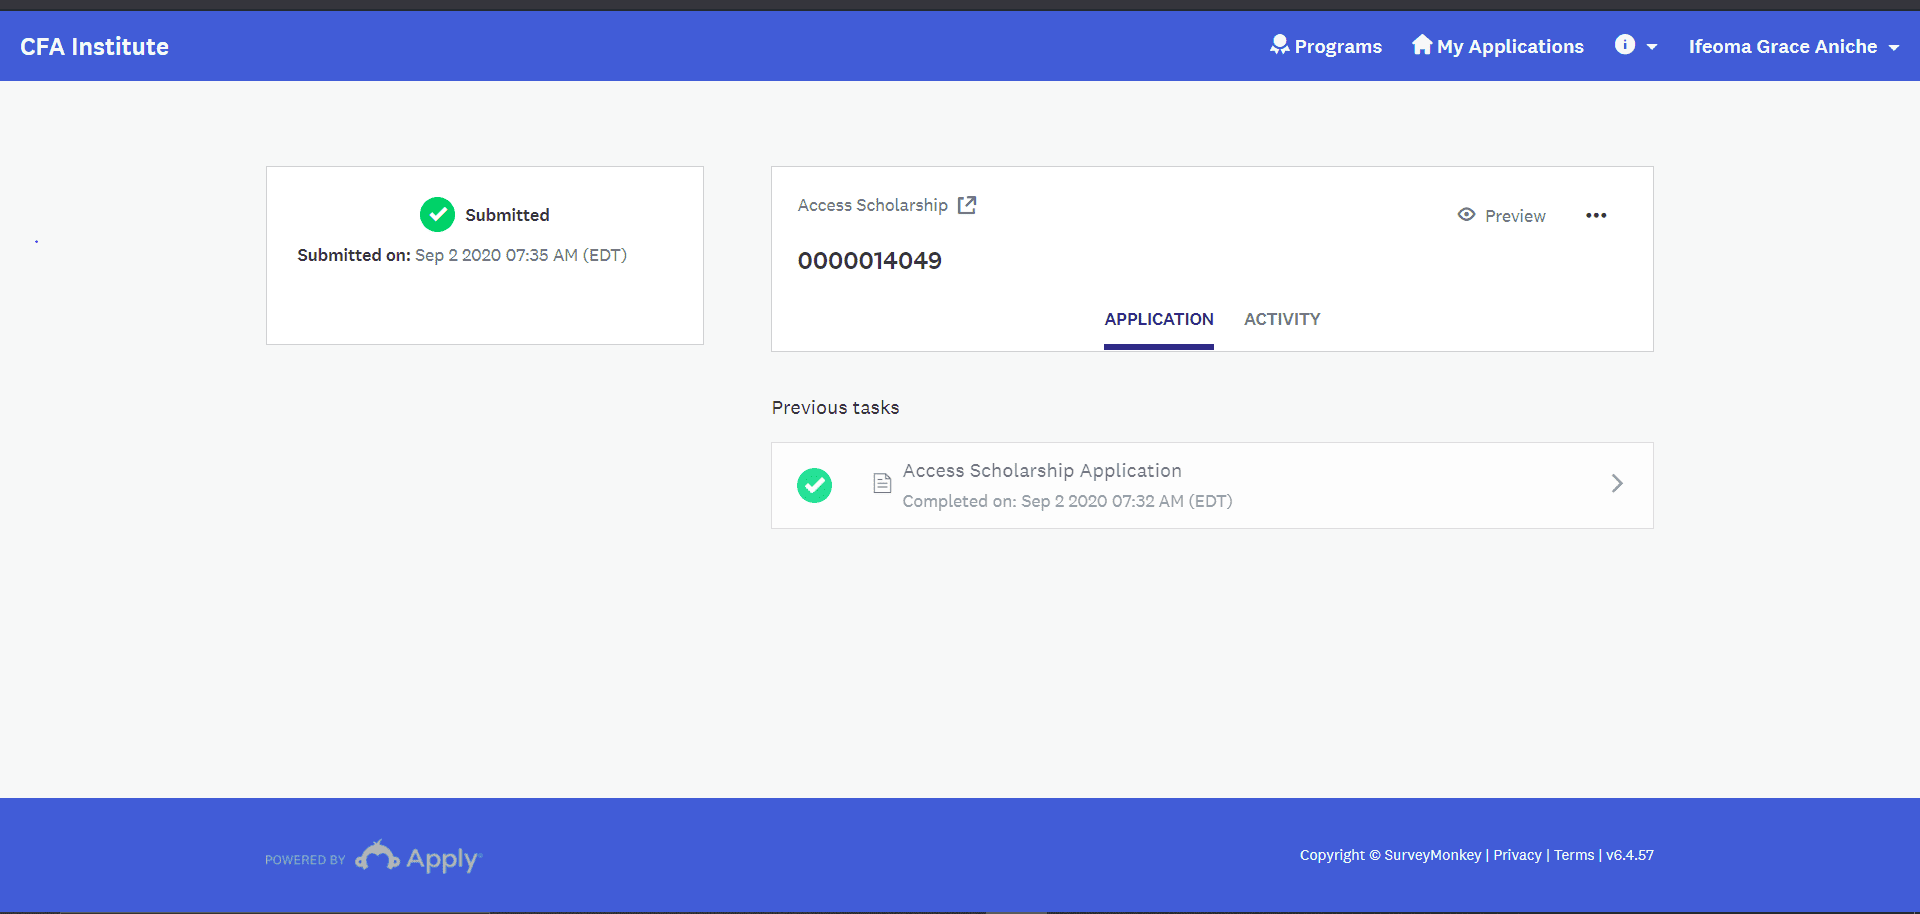Screen dimensions: 1920x914
Task: Click the Apply logo in footer
Action: [419, 857]
